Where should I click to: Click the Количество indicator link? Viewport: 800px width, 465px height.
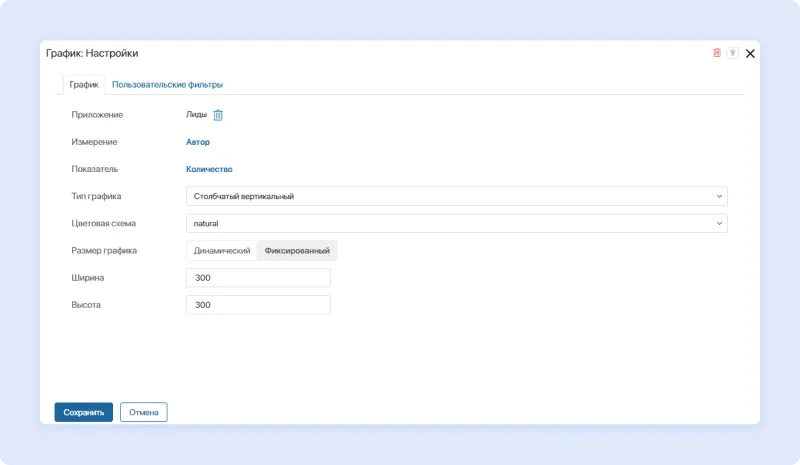pyautogui.click(x=209, y=169)
